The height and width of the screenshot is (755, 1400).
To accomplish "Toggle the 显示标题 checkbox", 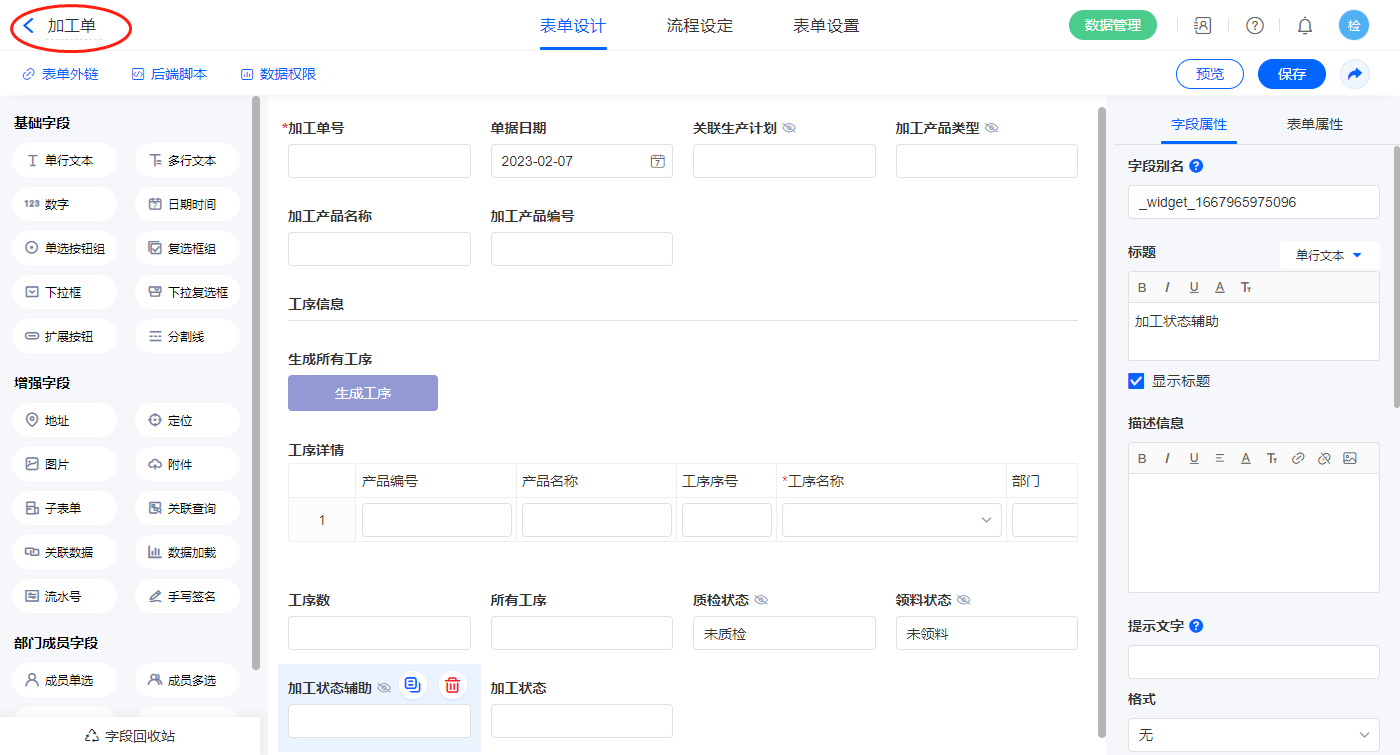I will (1136, 381).
